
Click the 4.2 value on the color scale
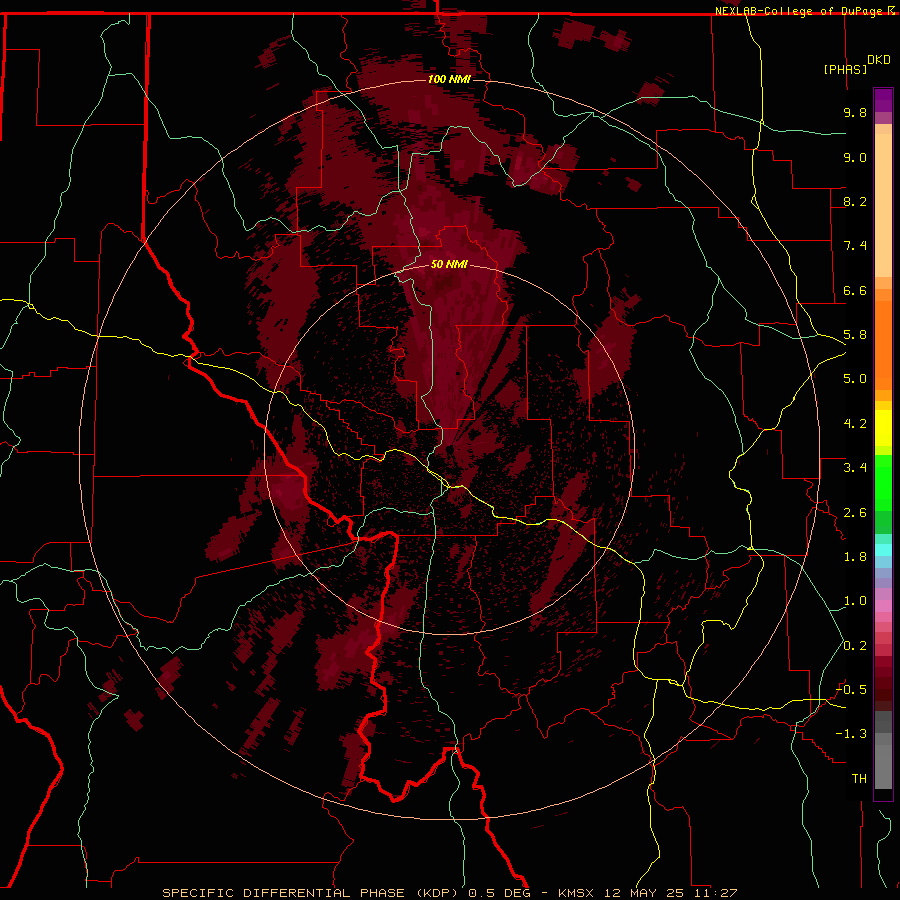click(x=855, y=424)
